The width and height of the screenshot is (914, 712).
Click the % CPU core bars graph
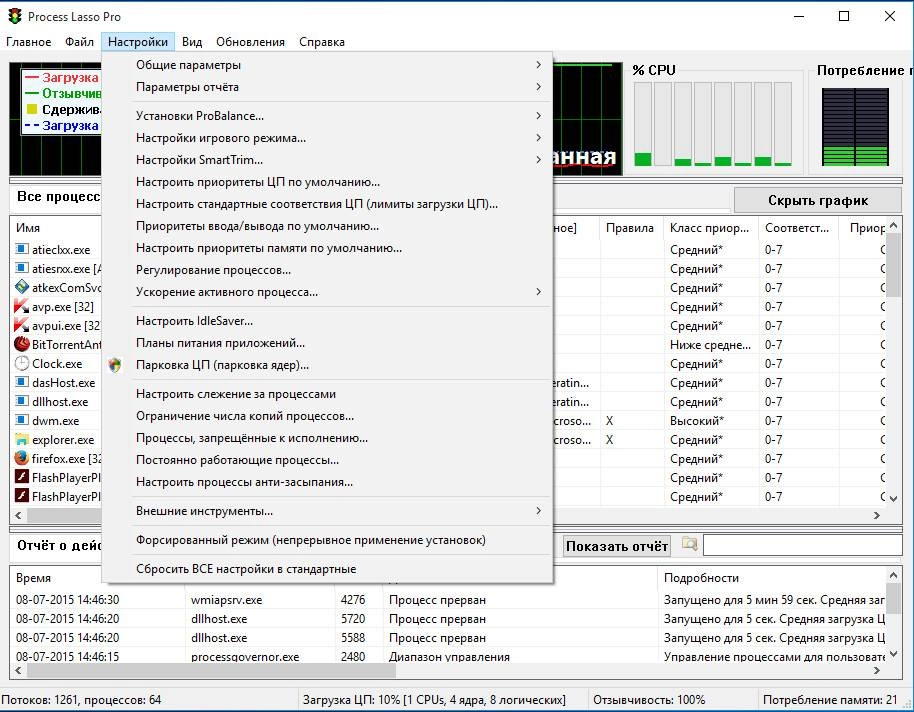coord(713,124)
